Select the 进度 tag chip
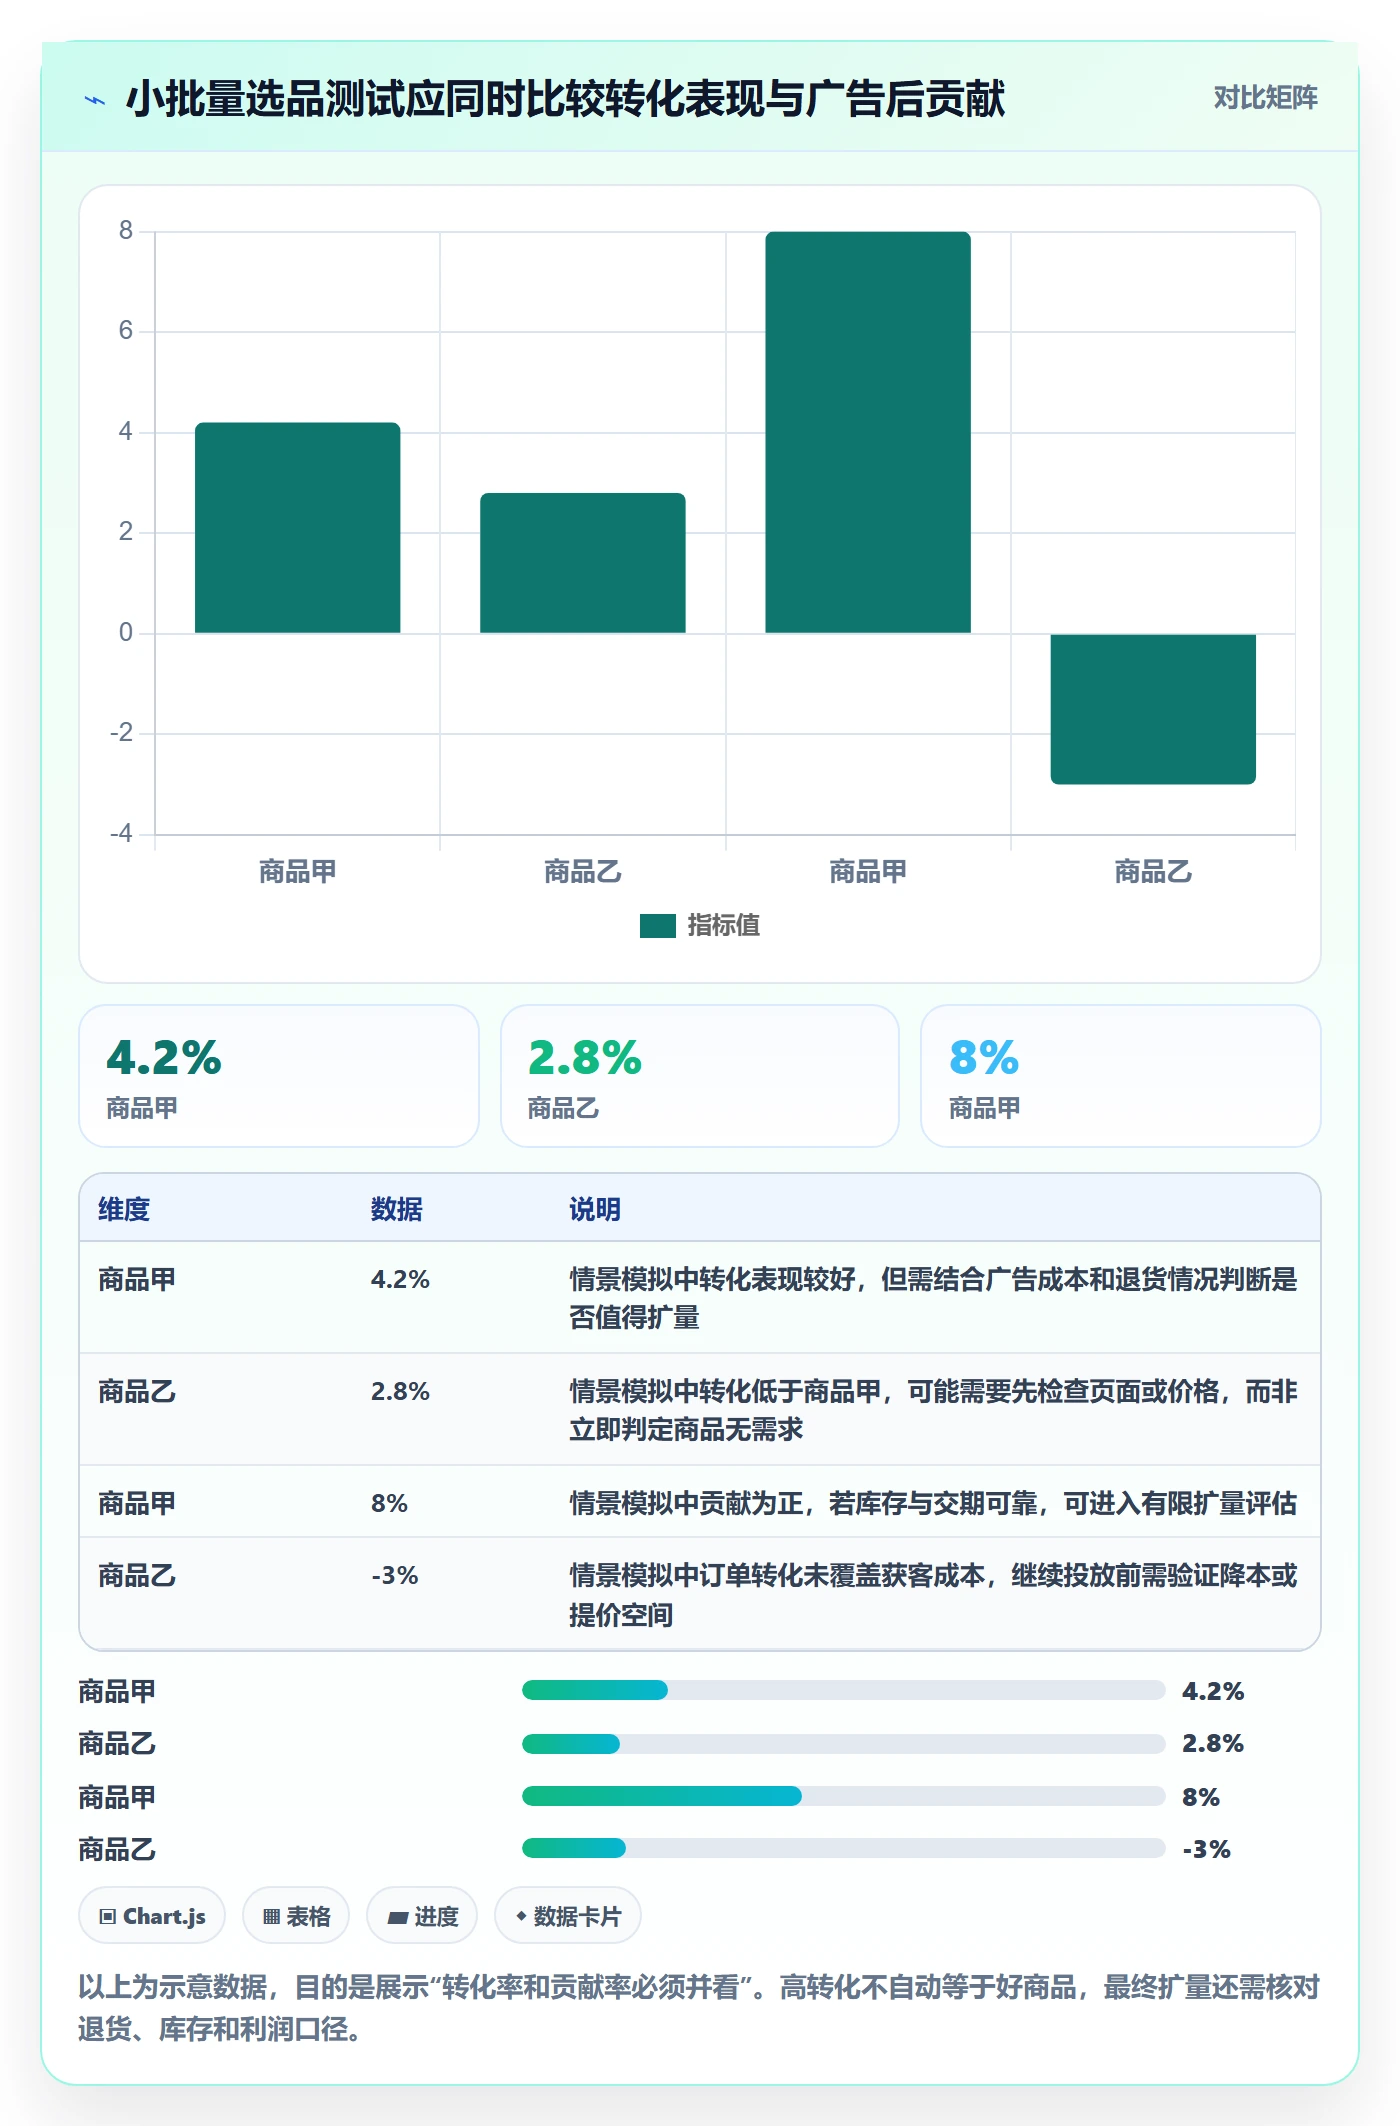 [x=422, y=1916]
